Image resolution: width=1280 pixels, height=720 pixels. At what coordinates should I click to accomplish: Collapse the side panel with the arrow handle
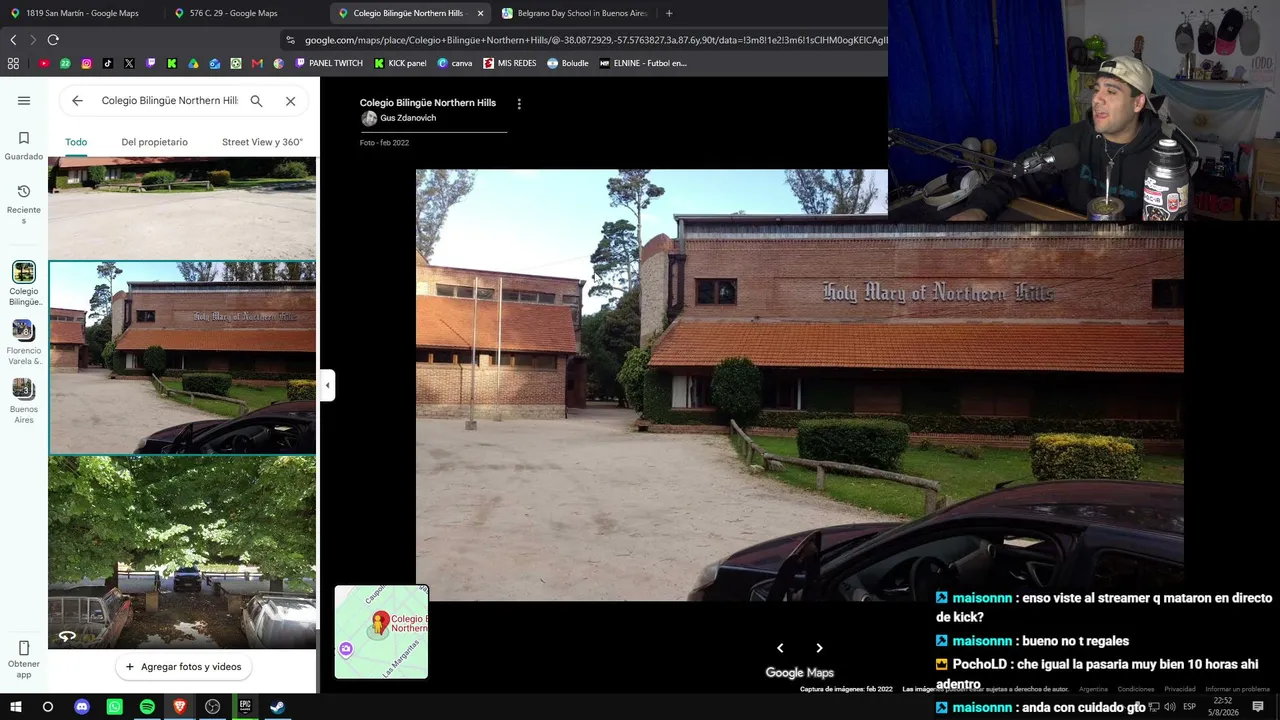(x=327, y=385)
